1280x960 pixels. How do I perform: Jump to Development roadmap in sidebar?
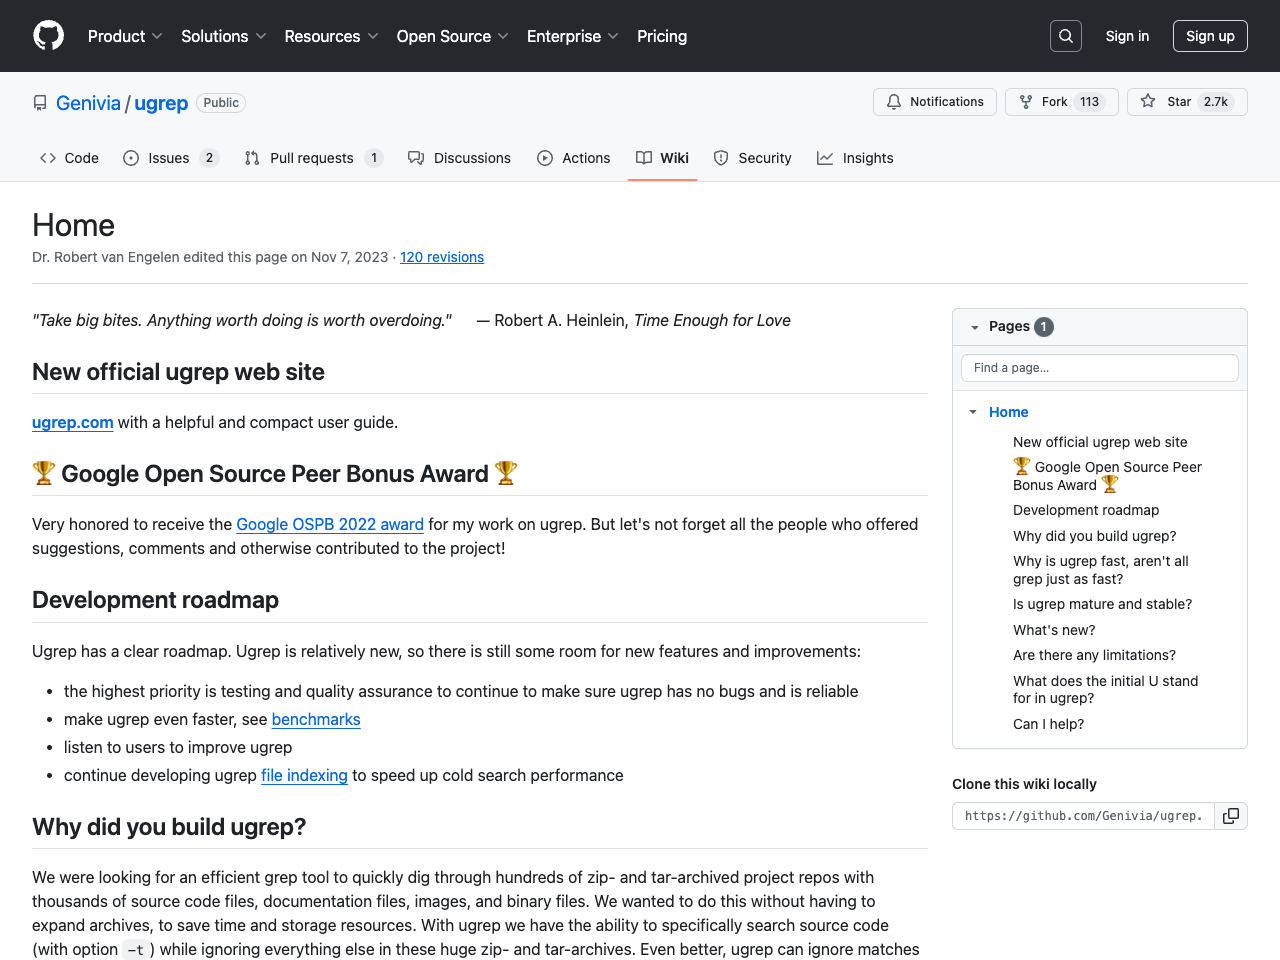(1086, 510)
